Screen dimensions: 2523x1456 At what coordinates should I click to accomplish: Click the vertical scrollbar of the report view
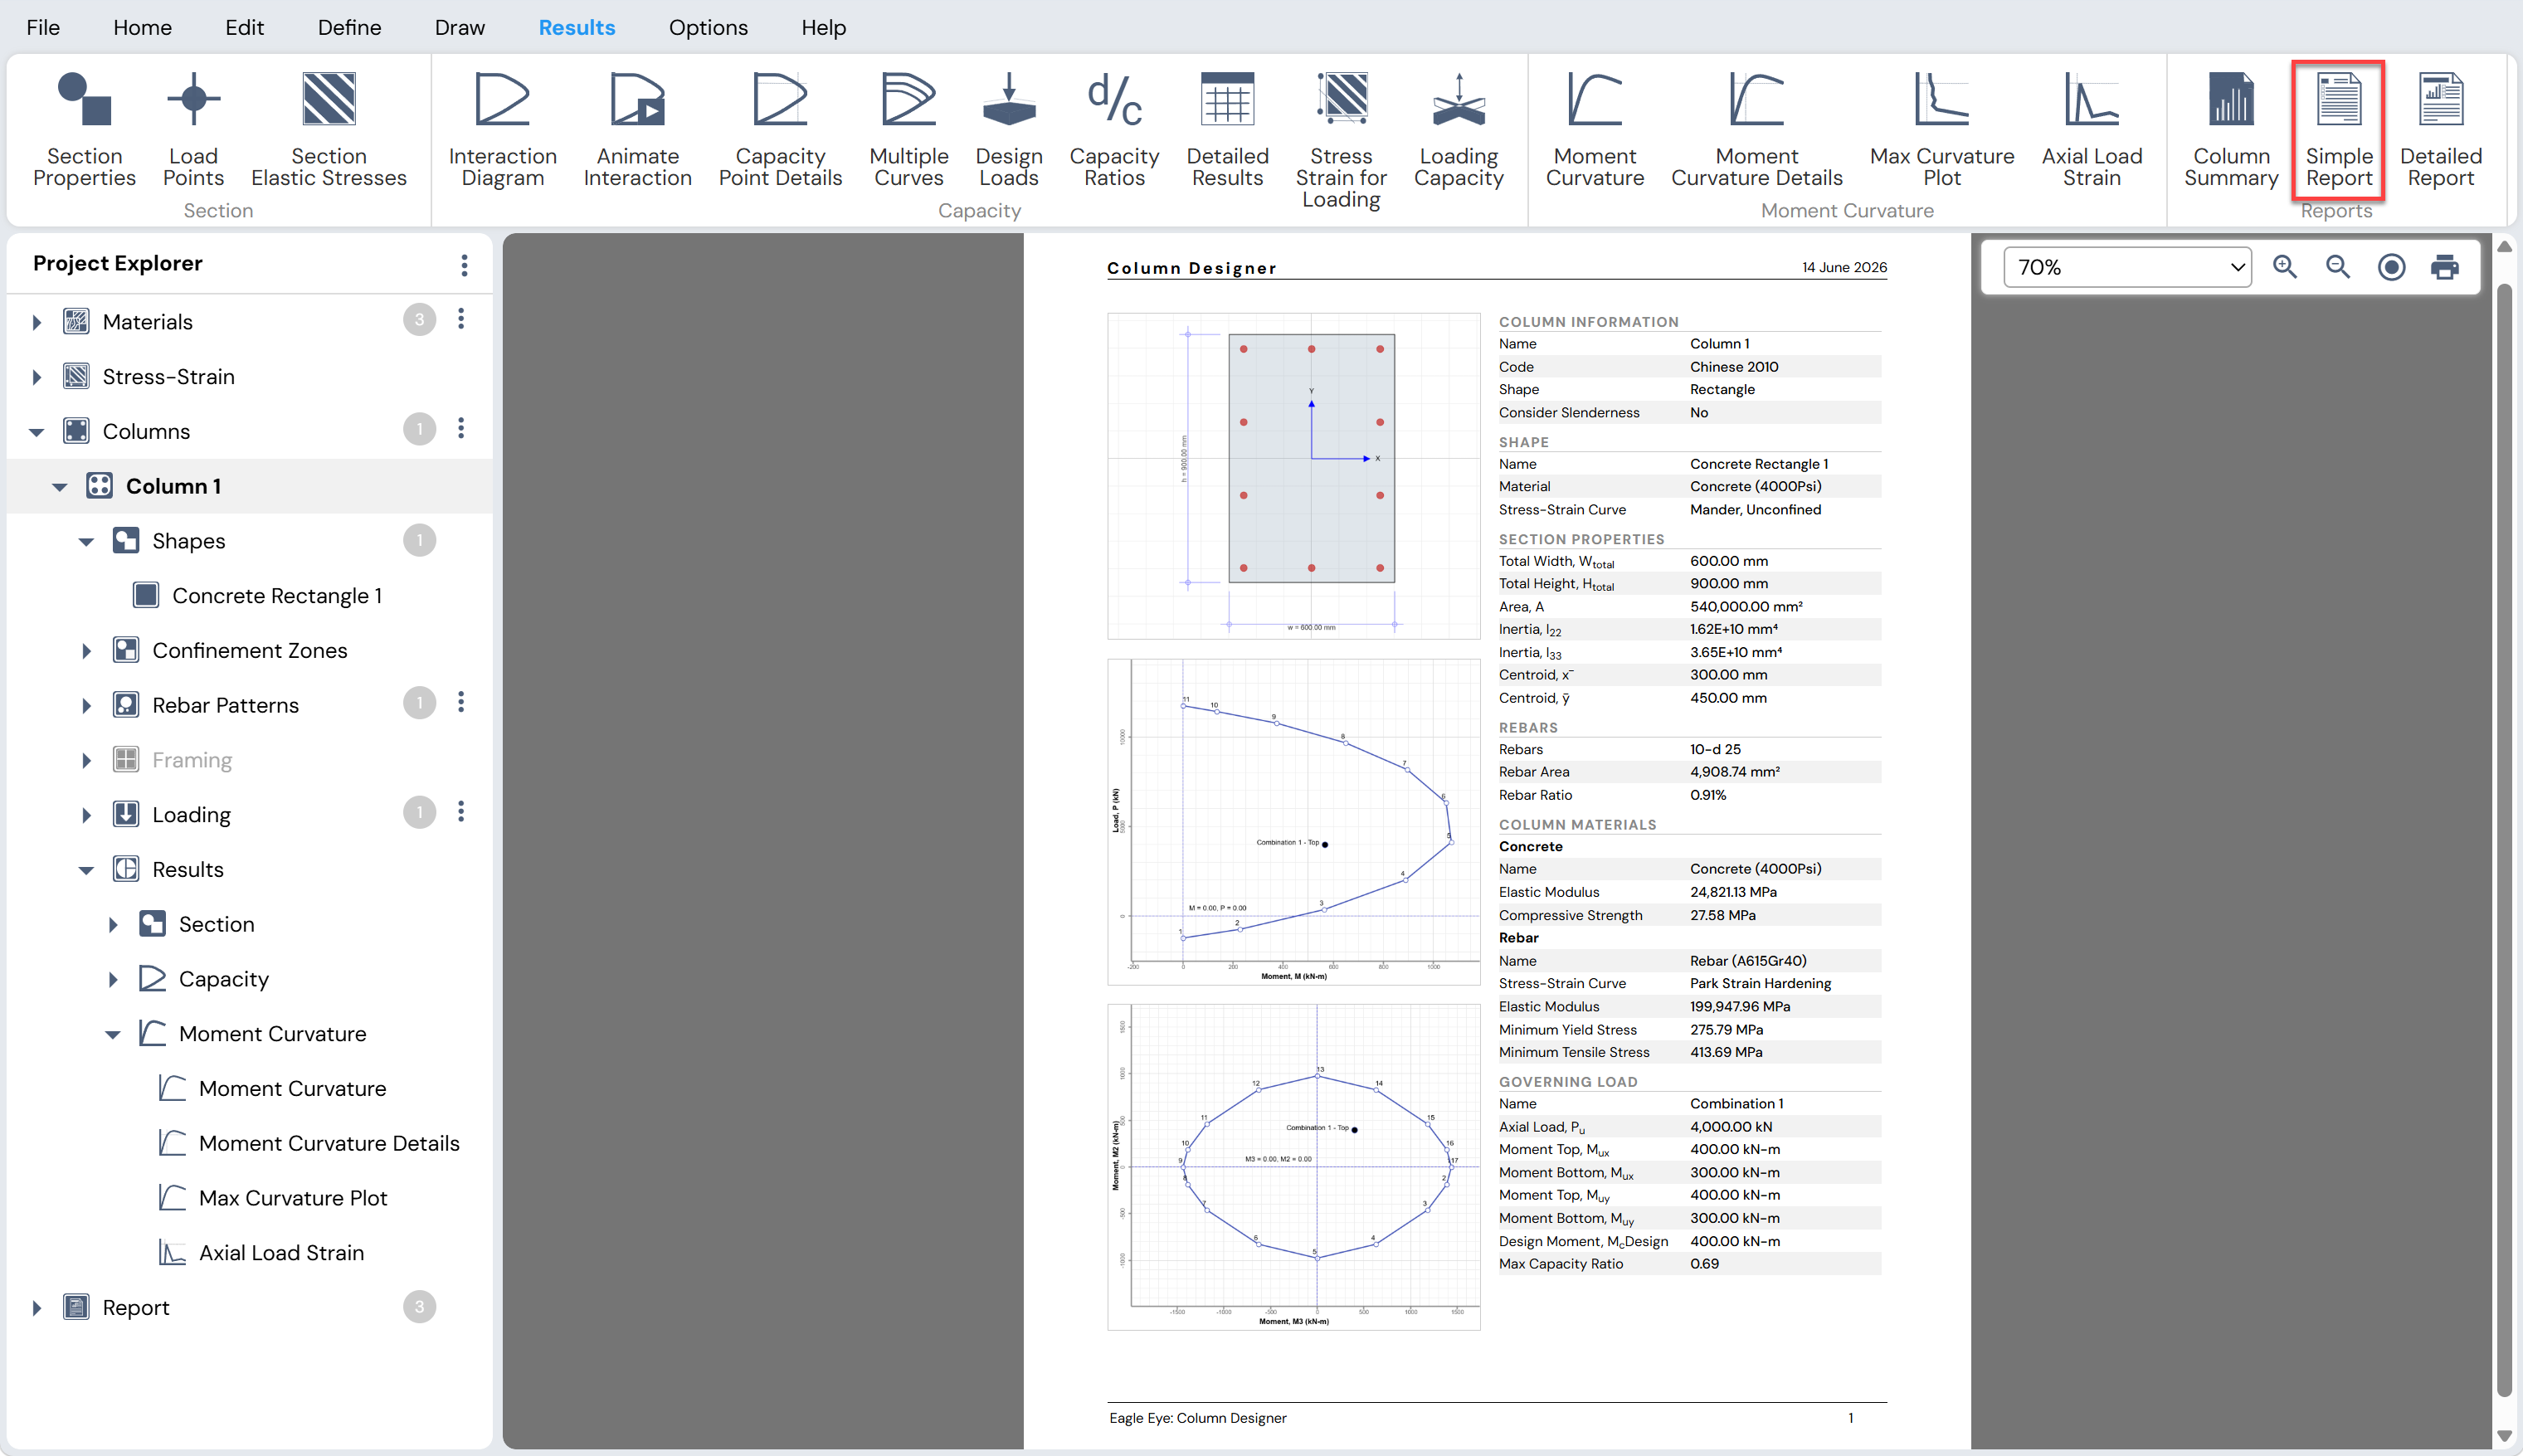point(2504,840)
